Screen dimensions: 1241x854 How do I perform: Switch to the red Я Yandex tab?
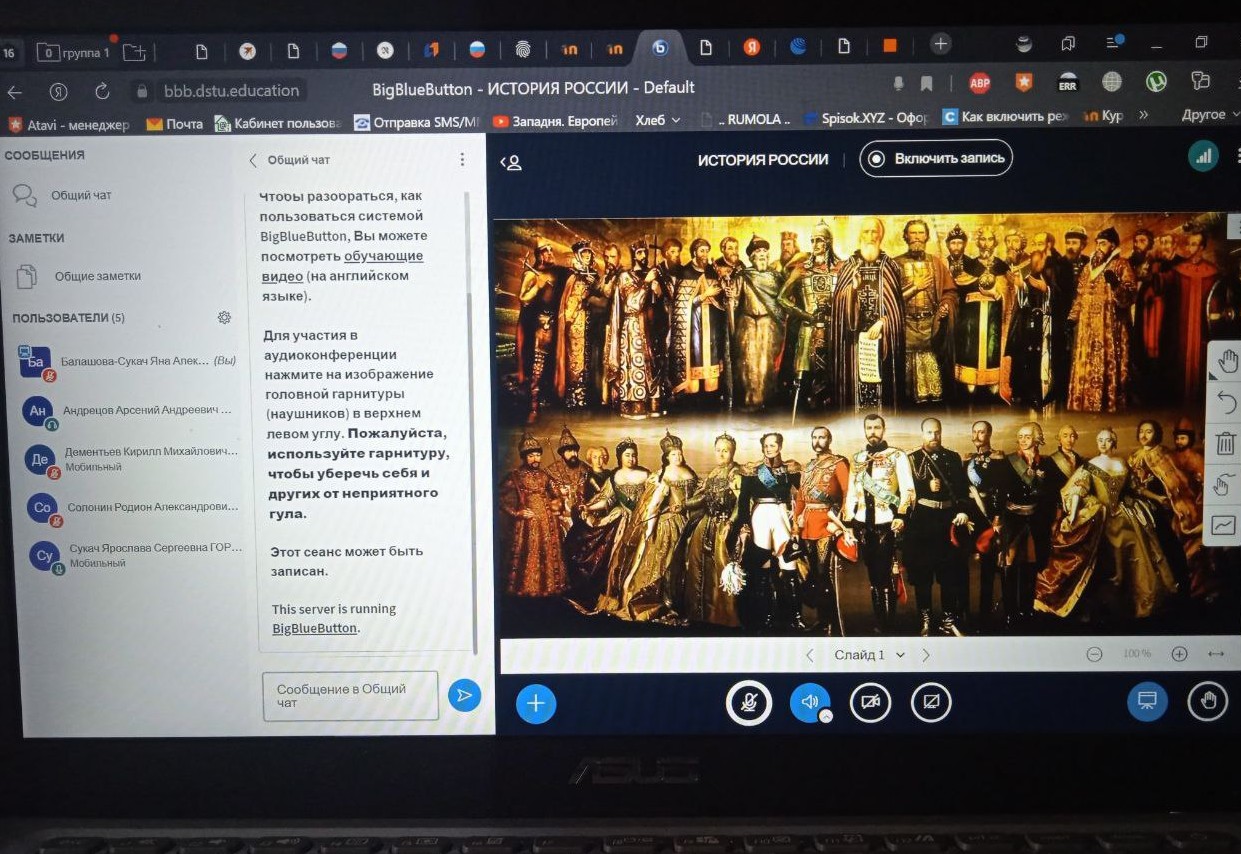click(751, 47)
